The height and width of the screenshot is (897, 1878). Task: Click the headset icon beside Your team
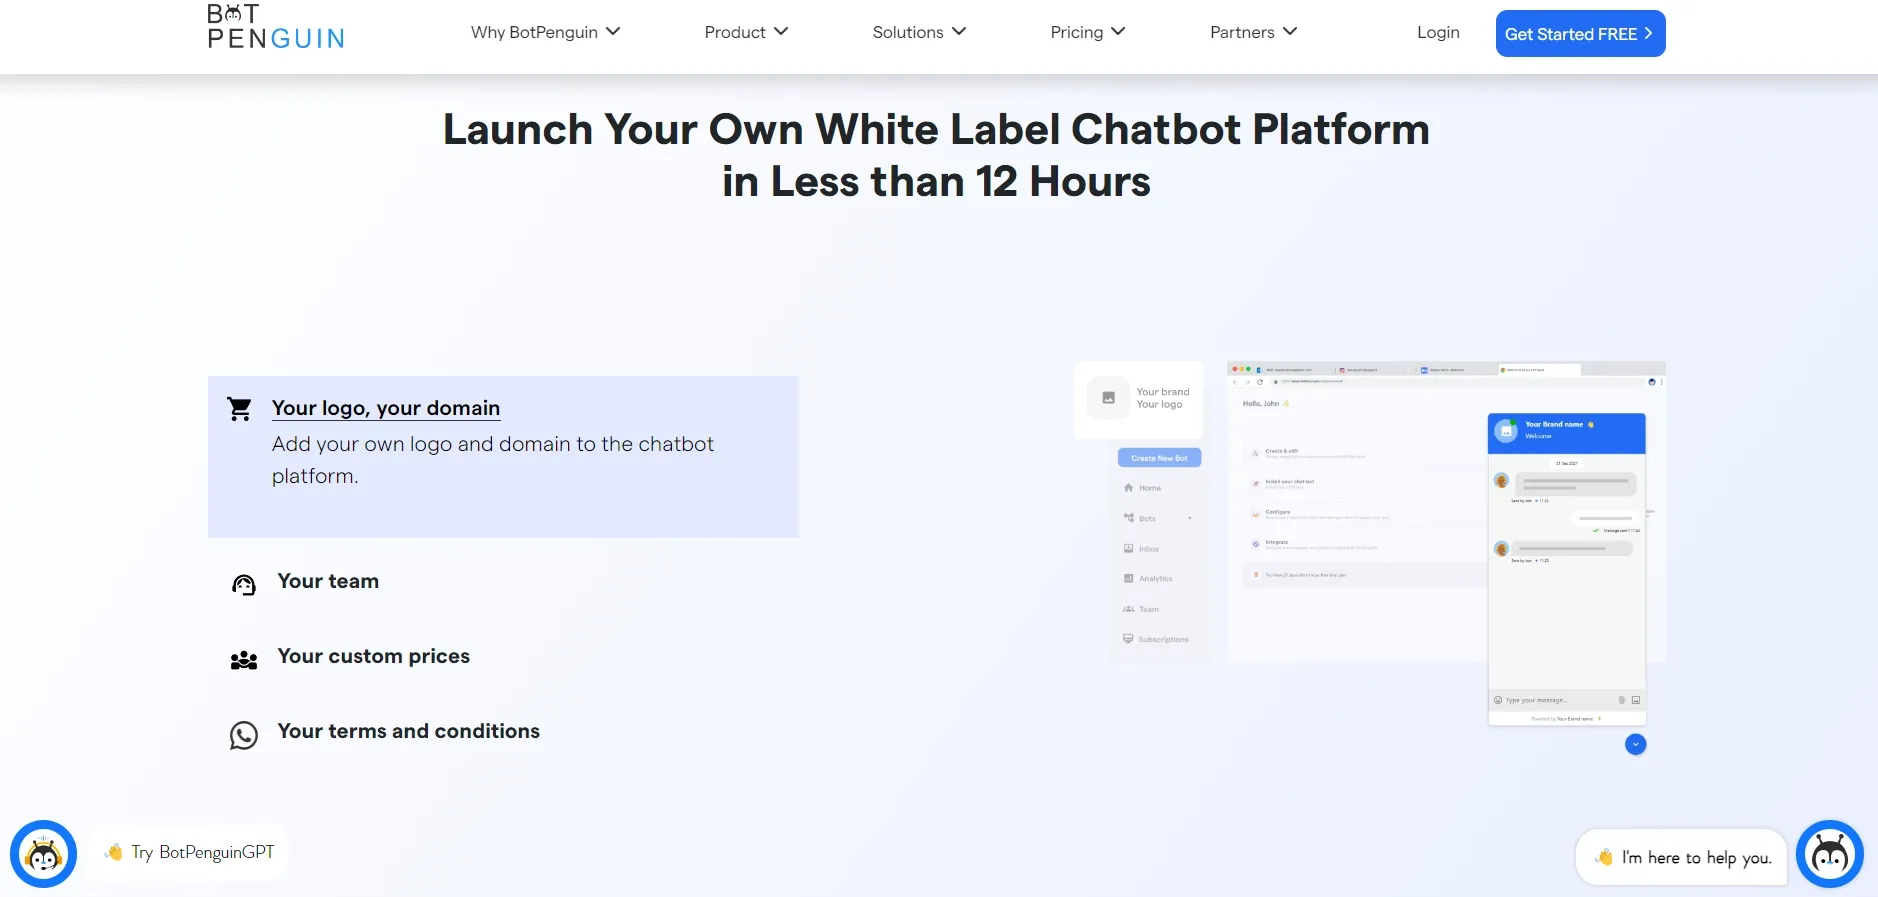point(244,585)
